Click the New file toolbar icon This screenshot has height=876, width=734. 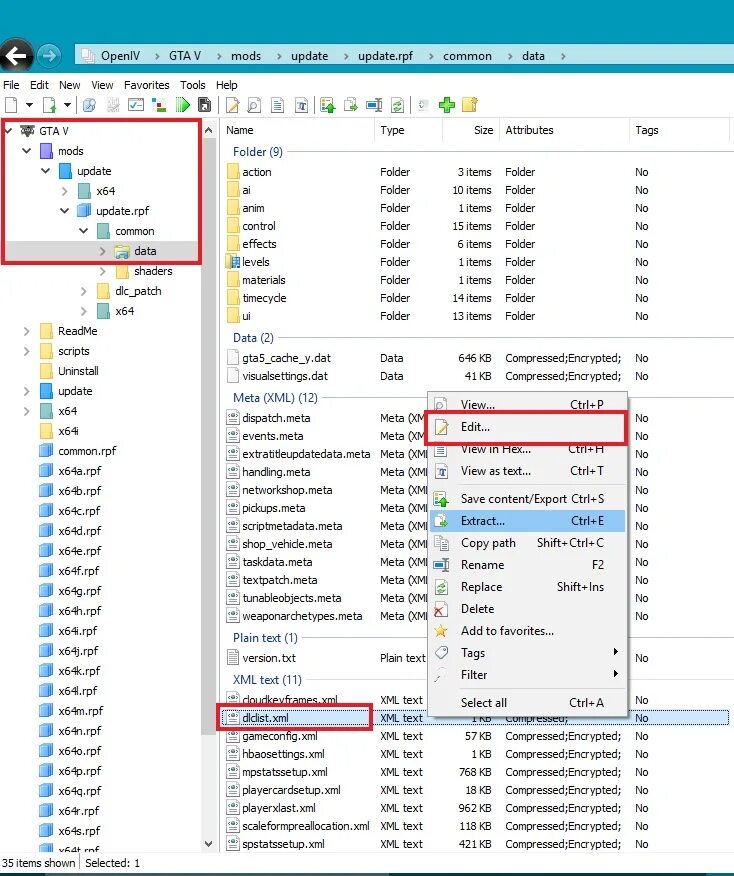click(x=11, y=104)
